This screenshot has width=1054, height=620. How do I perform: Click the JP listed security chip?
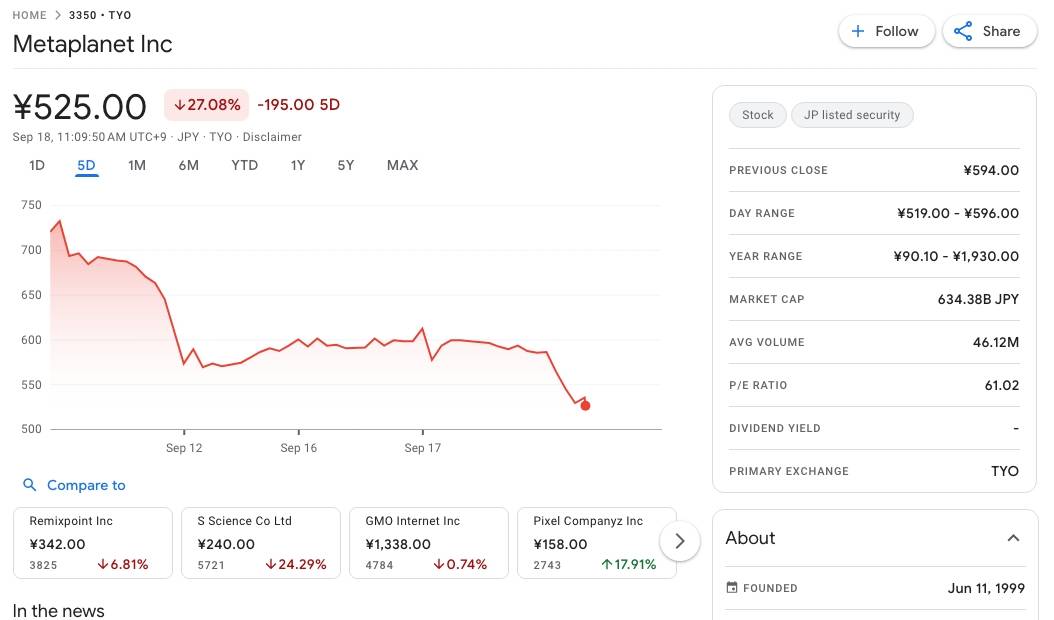tap(852, 115)
